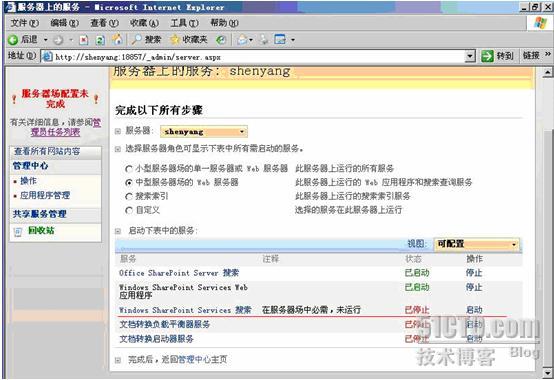Image resolution: width=554 pixels, height=380 pixels.
Task: Click the 链接 links bar label
Action: pos(531,55)
